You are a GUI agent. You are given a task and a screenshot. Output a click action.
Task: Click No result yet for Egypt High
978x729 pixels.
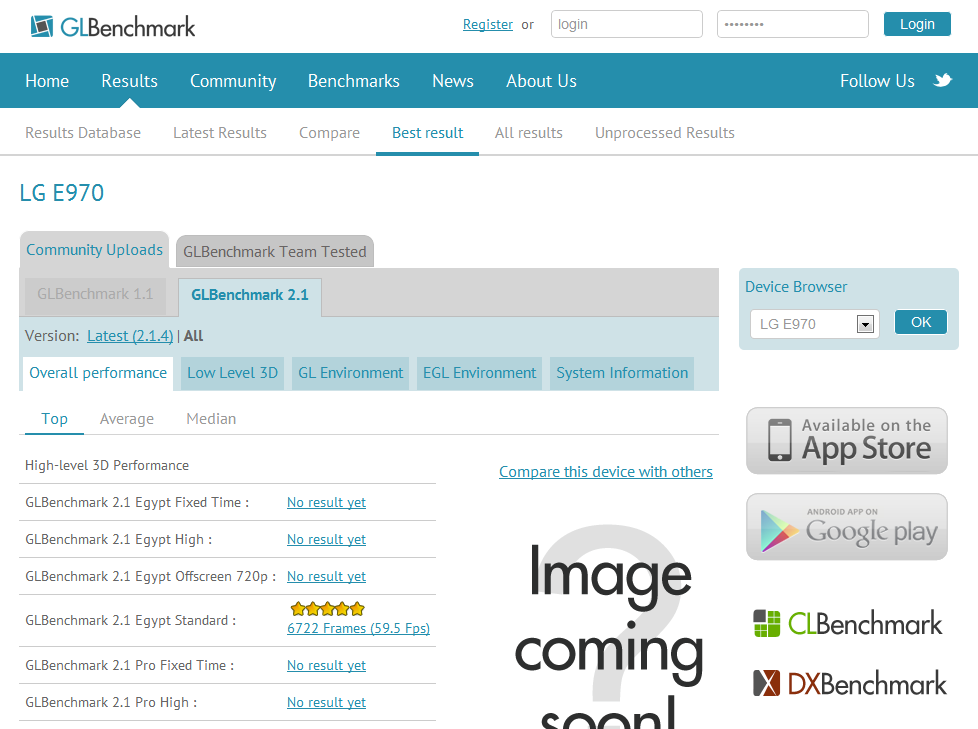click(326, 539)
